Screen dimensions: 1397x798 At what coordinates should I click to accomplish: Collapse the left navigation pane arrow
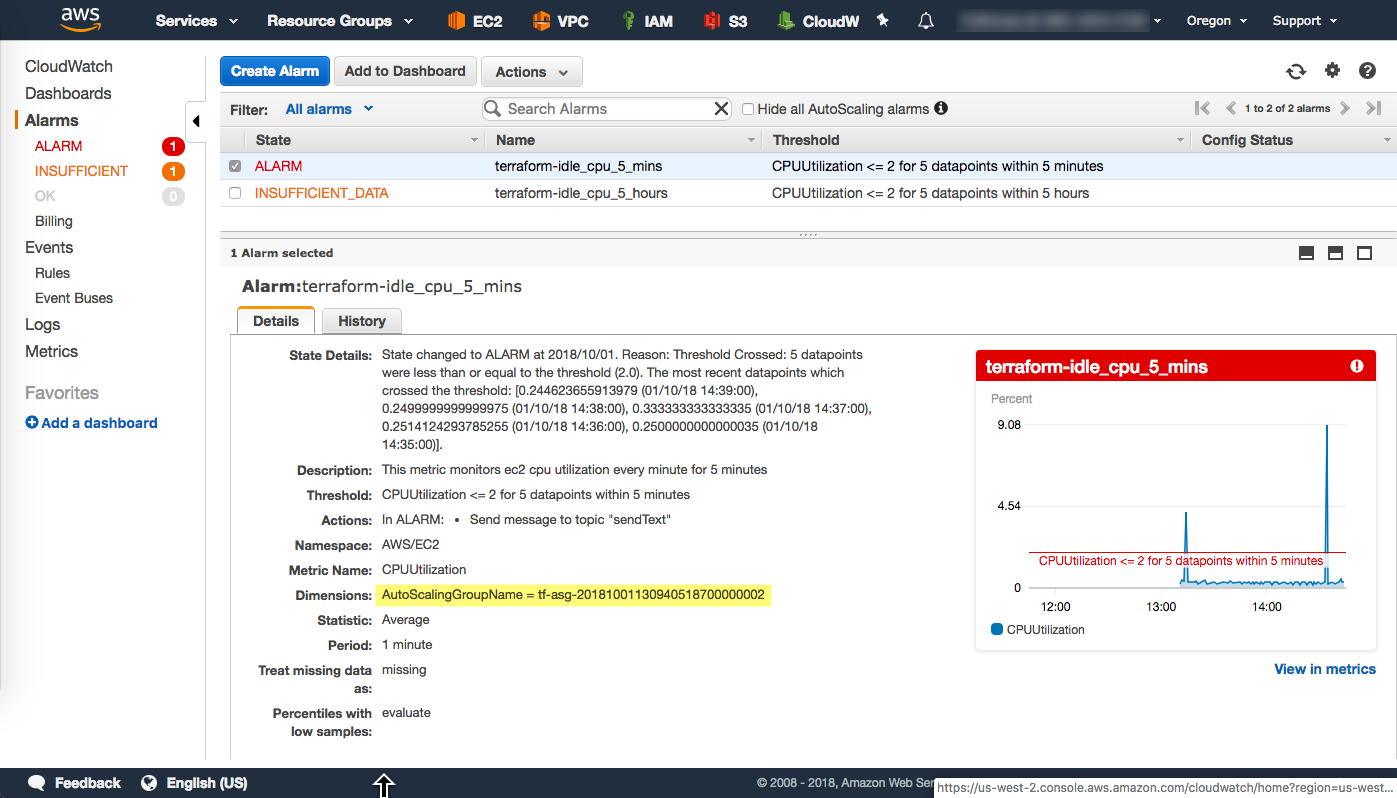click(195, 121)
